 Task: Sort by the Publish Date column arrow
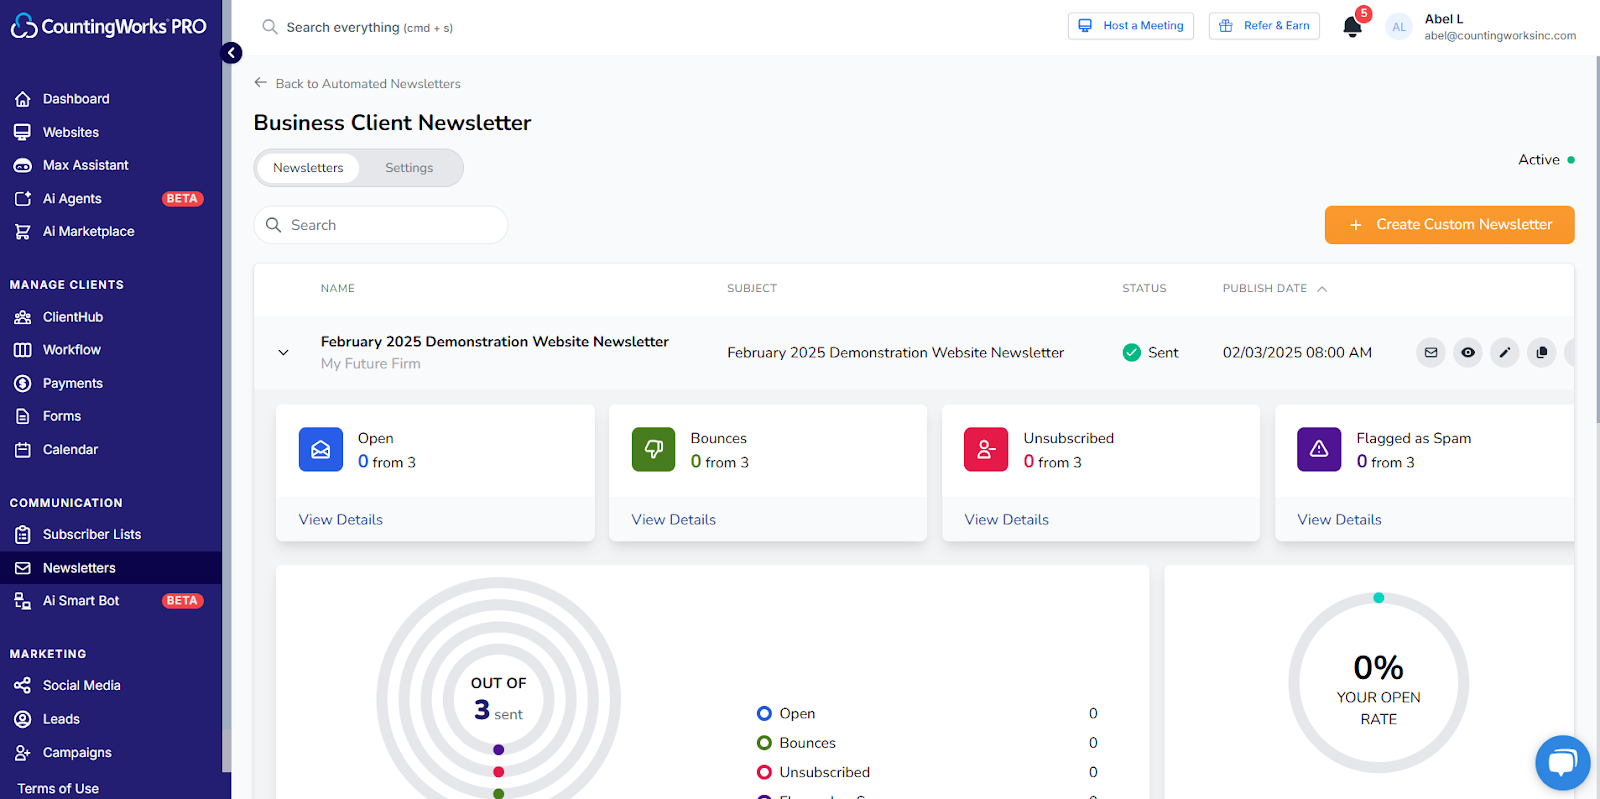coord(1322,289)
